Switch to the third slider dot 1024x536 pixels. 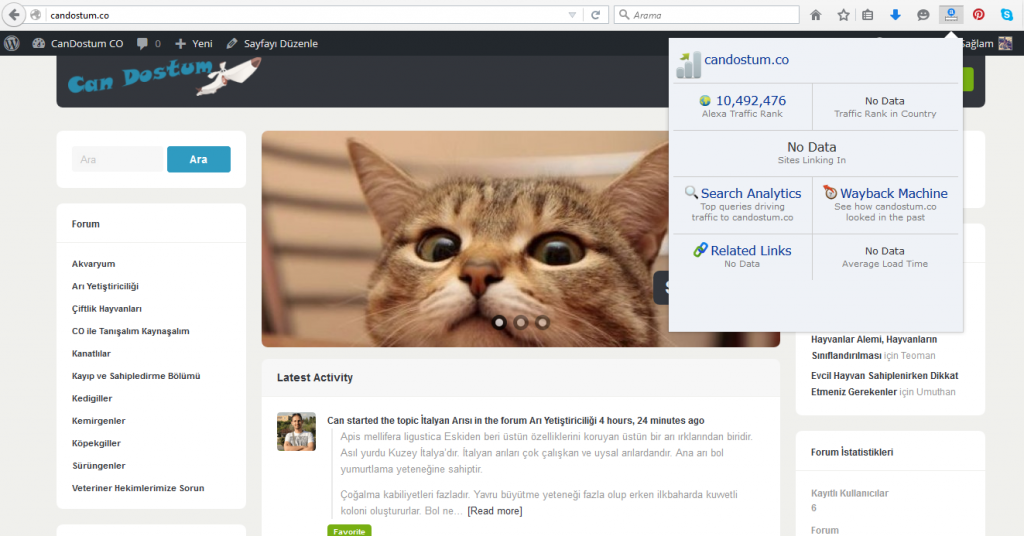542,323
